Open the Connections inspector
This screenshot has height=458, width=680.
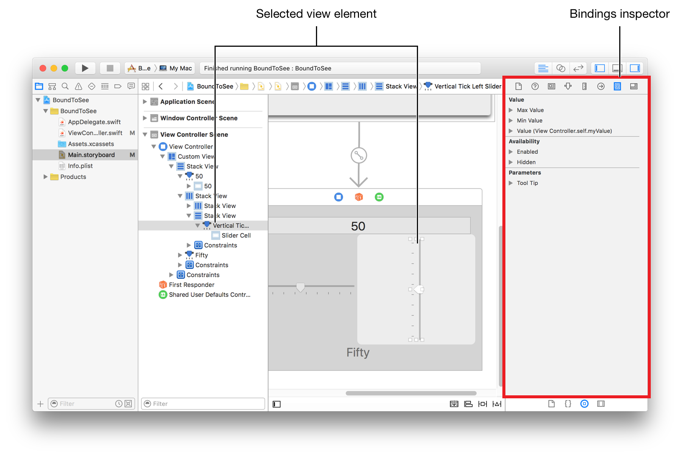pos(601,86)
